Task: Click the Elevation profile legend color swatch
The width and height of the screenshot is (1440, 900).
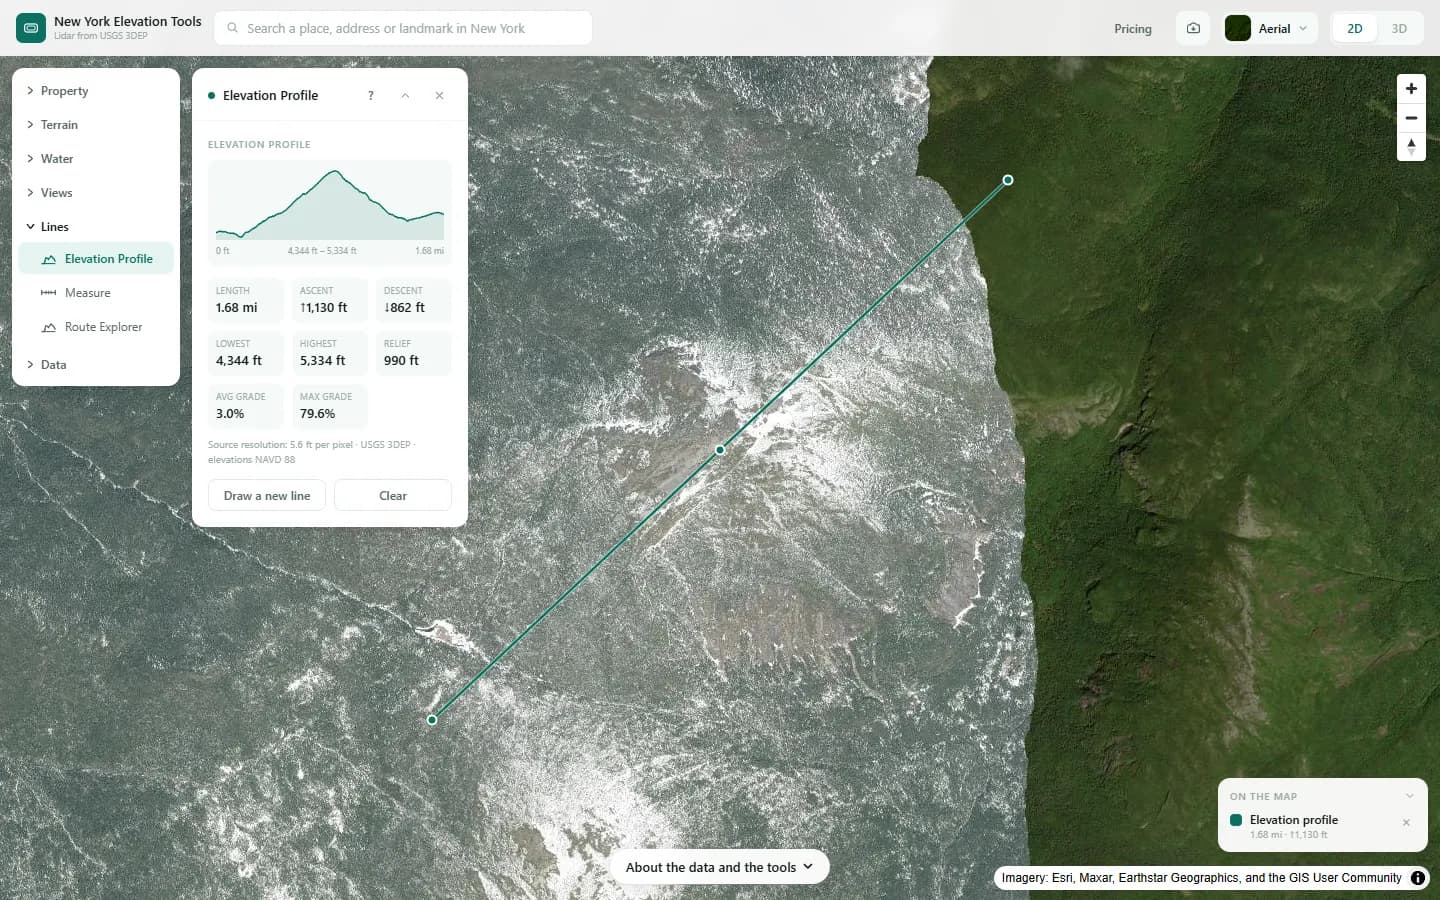Action: [x=1236, y=820]
